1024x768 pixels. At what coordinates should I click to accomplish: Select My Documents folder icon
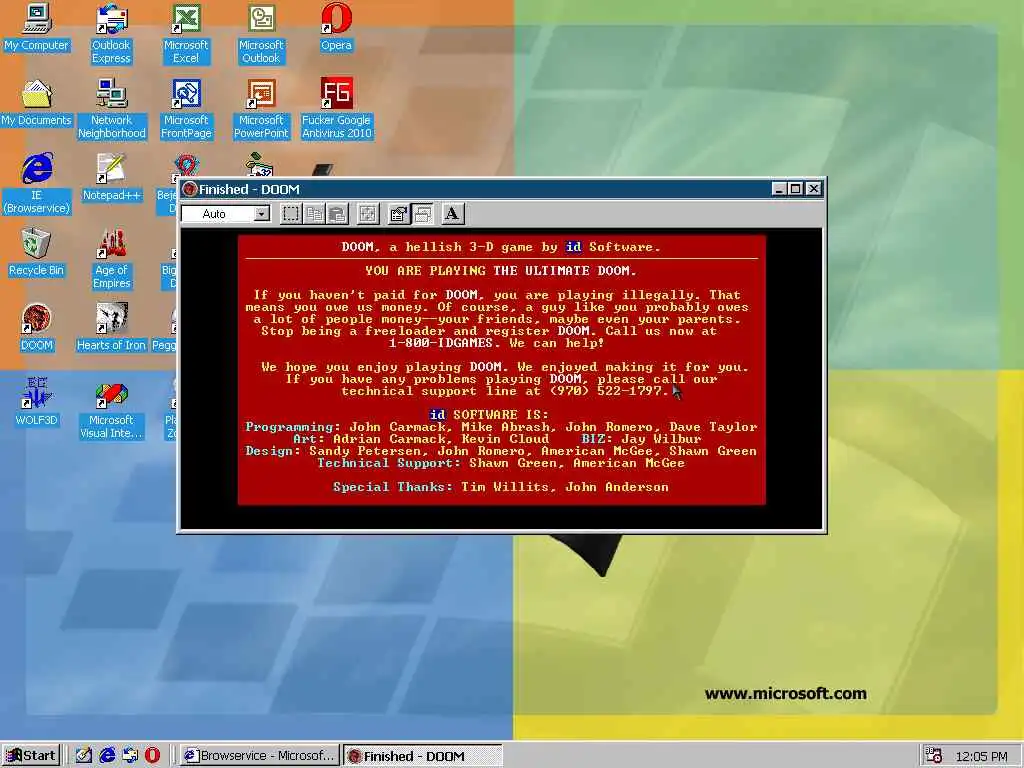coord(36,103)
